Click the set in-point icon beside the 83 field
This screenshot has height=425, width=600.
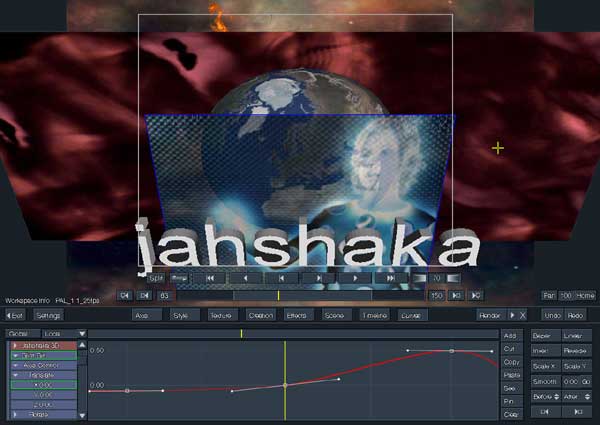[145, 295]
